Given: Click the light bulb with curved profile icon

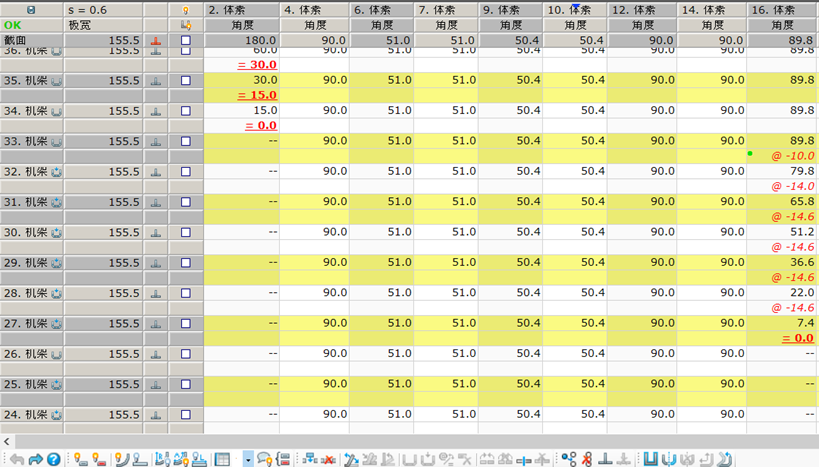Looking at the screenshot, I should tap(122, 459).
